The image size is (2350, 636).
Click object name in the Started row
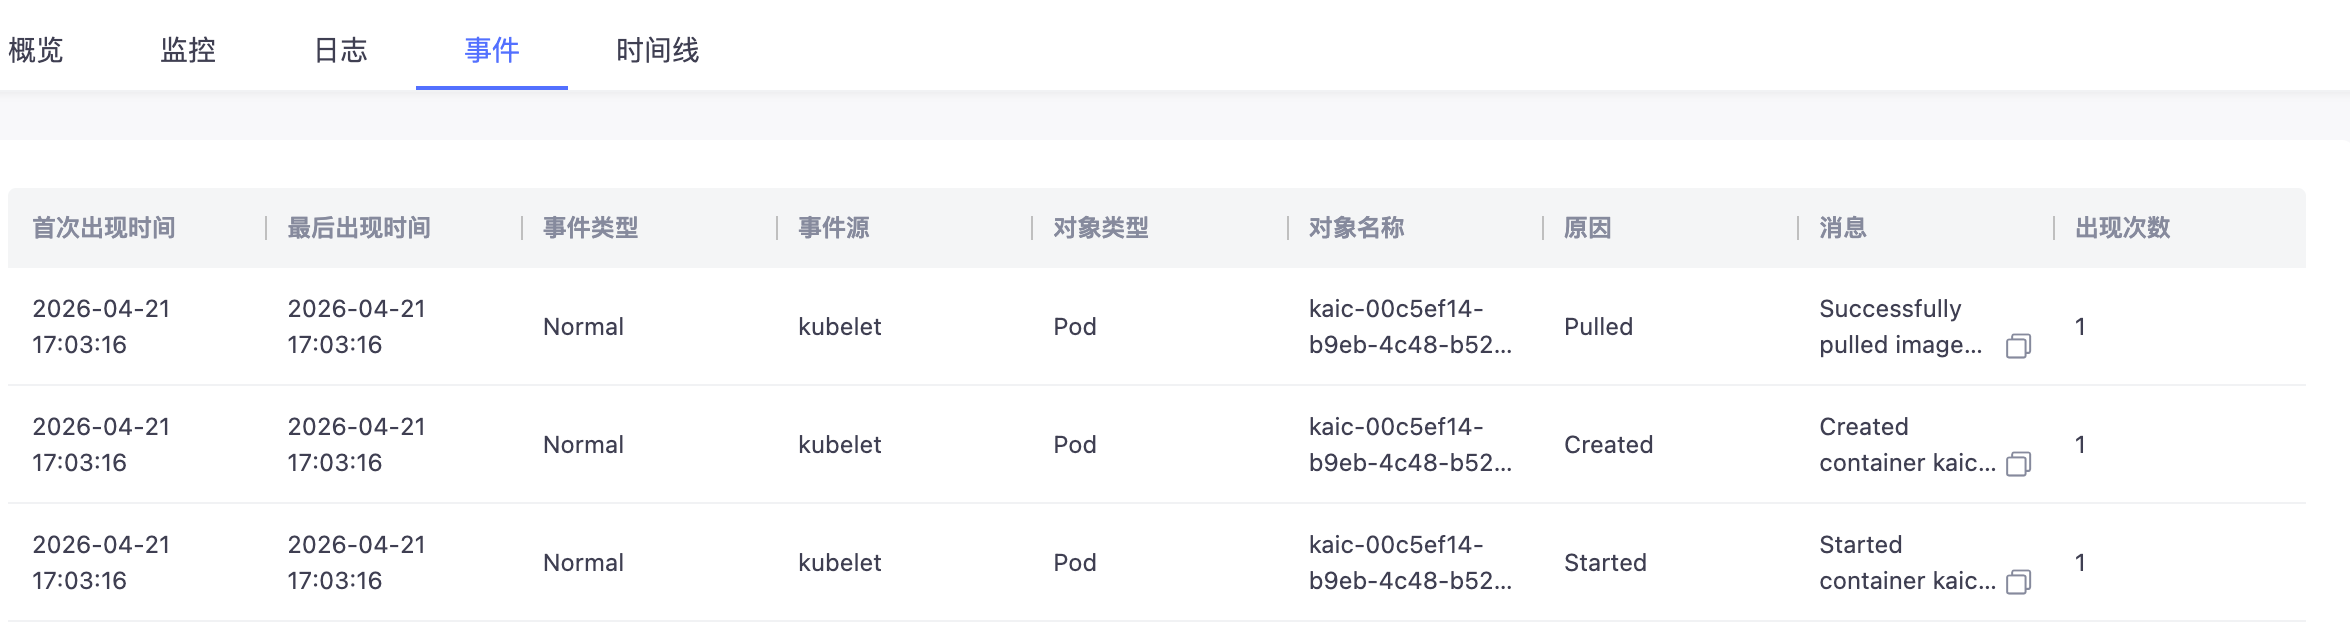point(1410,563)
